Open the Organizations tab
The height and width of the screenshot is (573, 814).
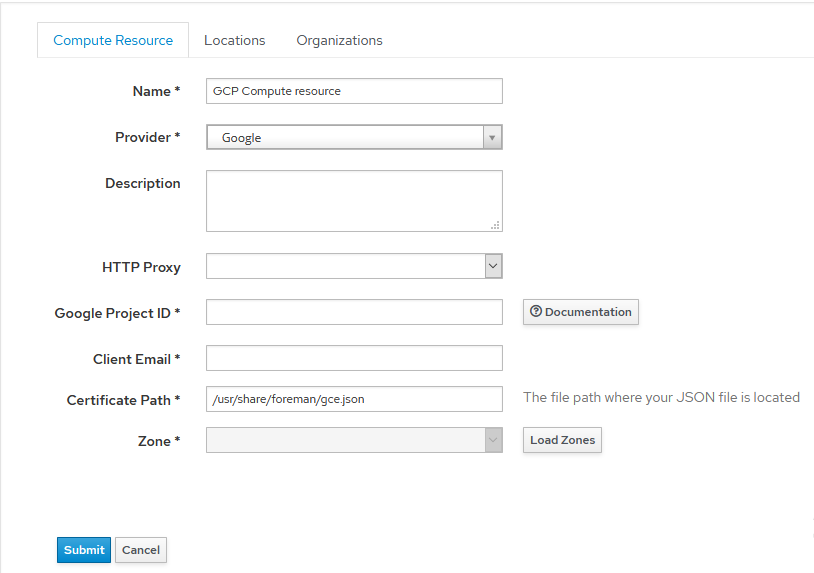pyautogui.click(x=340, y=40)
